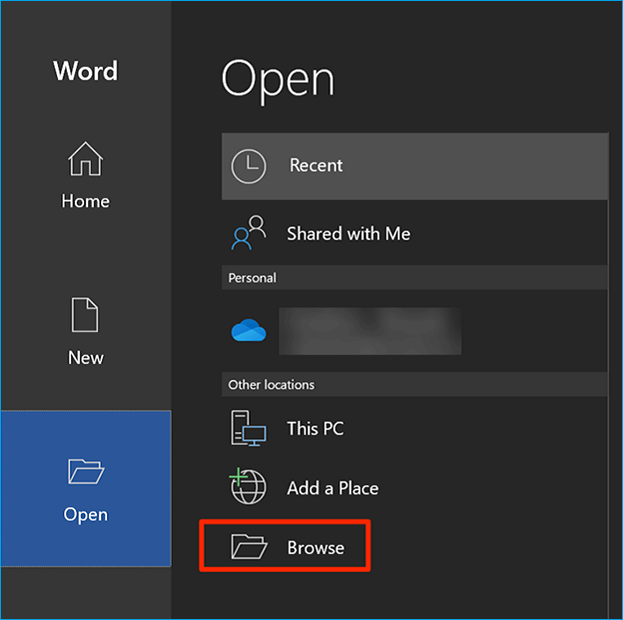
Task: Click the Other locations section header
Action: coord(415,384)
